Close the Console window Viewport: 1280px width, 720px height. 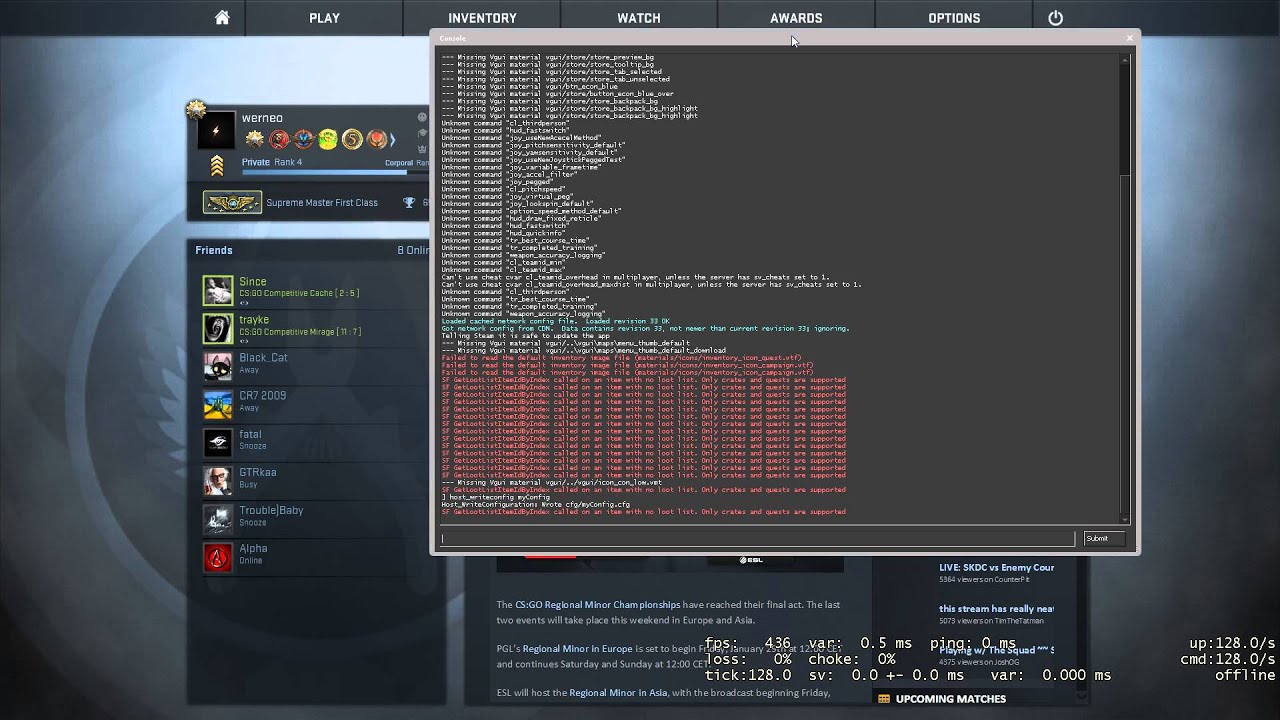(x=1130, y=38)
